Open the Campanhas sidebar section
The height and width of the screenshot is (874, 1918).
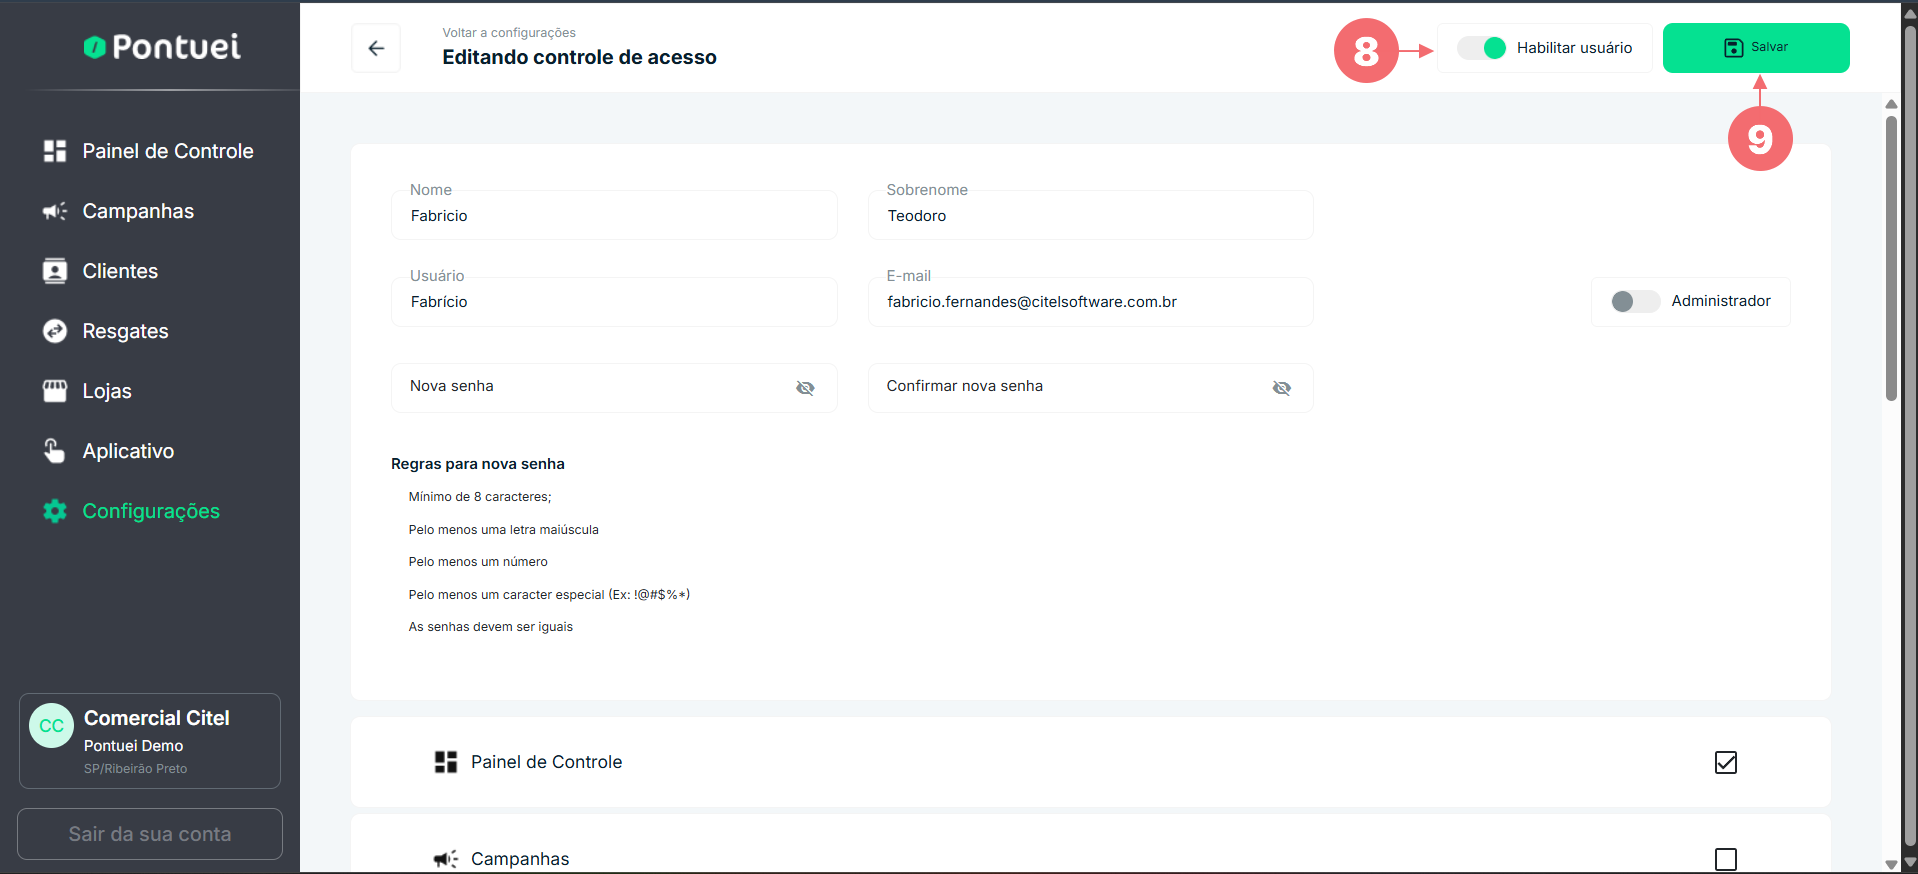pos(138,211)
